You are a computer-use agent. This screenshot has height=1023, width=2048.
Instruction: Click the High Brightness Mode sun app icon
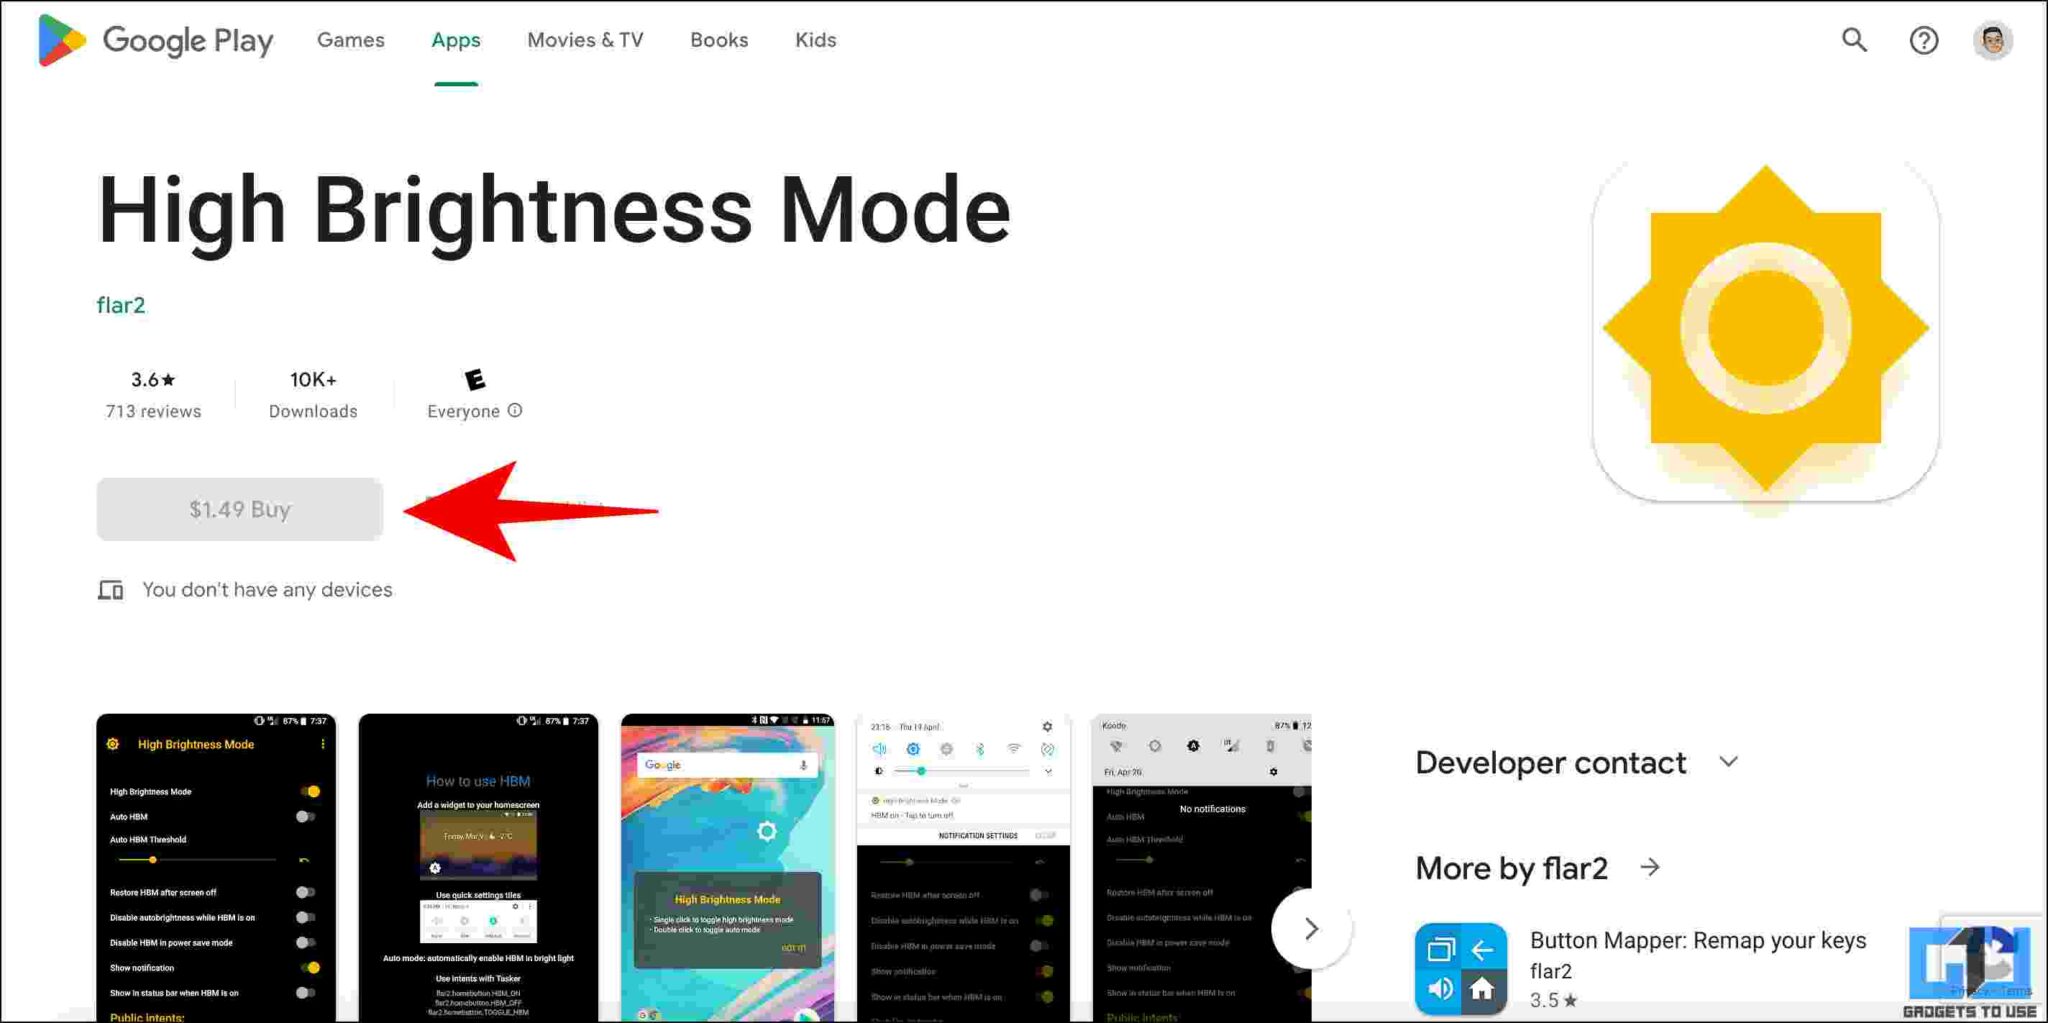[x=1766, y=330]
